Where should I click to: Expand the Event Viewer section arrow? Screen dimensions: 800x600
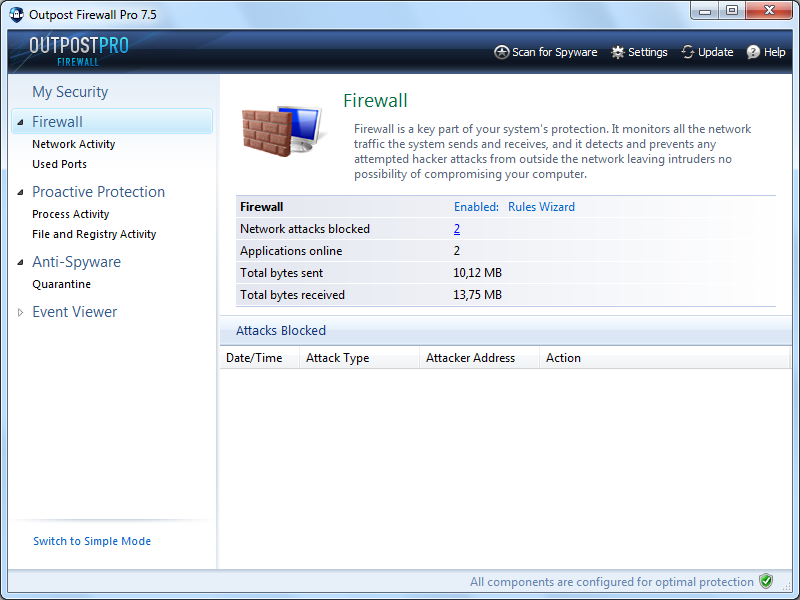(x=20, y=312)
